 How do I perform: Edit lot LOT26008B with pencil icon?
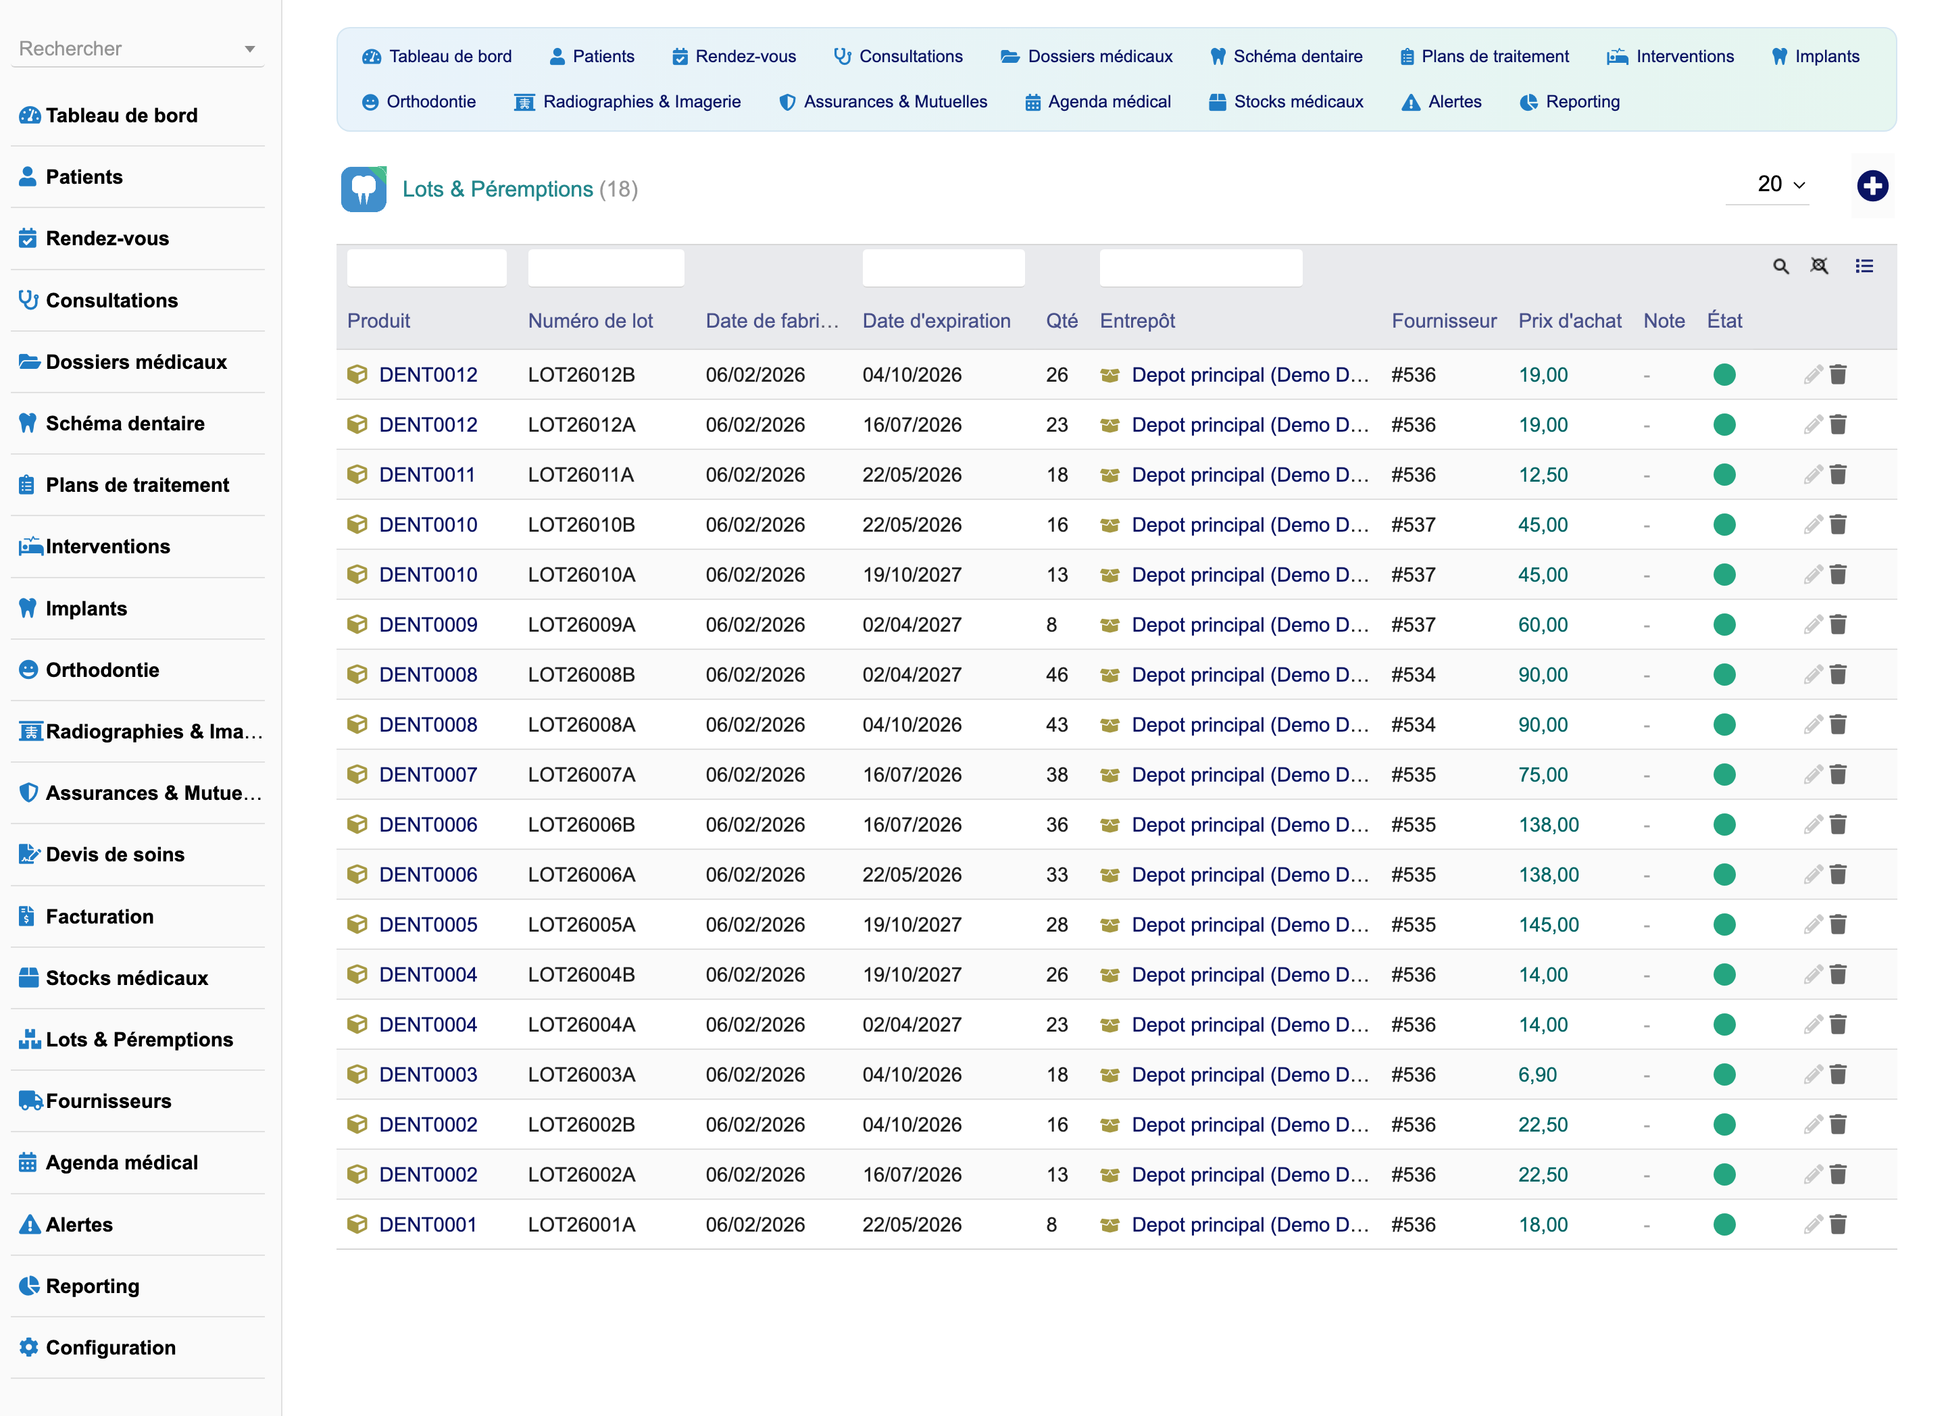[1813, 675]
